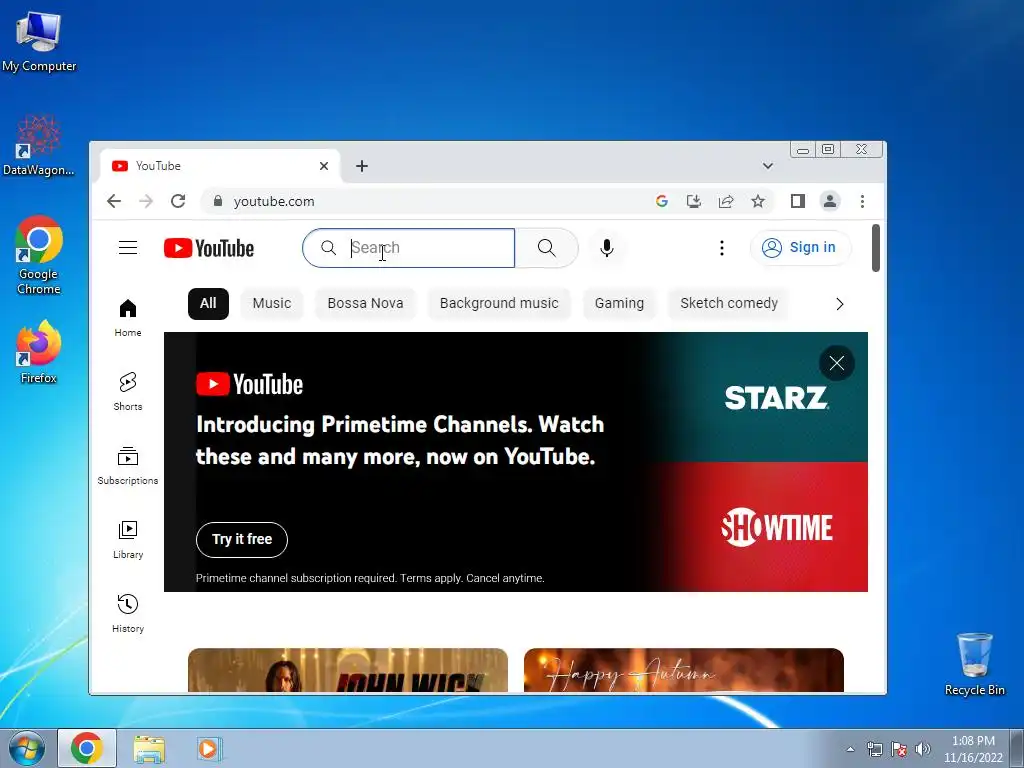Open Firefox desktop shortcut
The height and width of the screenshot is (768, 1024).
(39, 353)
